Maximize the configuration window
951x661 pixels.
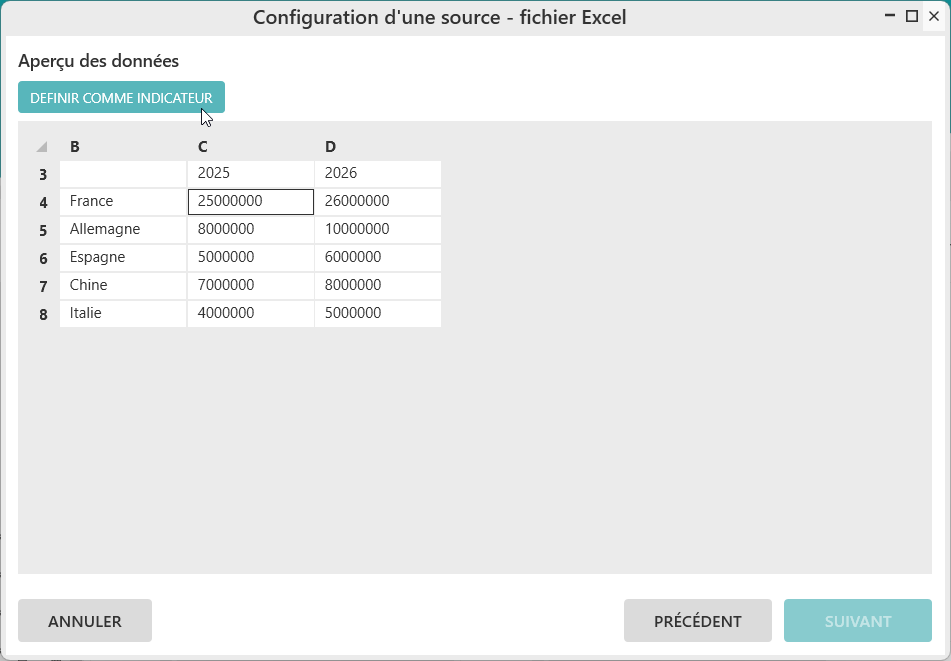911,16
